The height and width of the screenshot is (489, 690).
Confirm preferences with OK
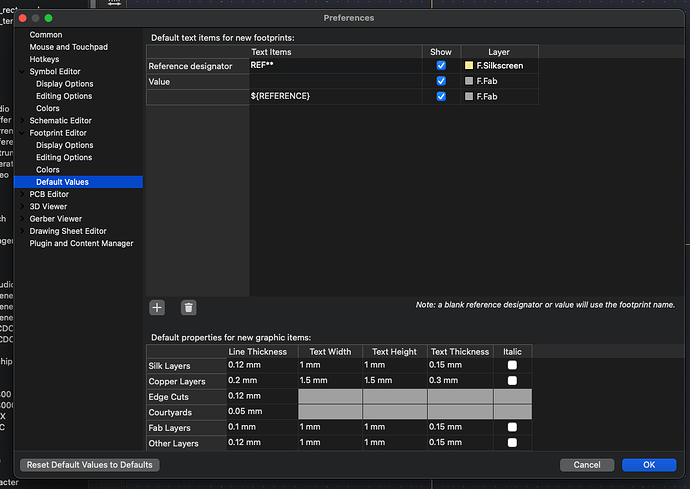point(649,465)
